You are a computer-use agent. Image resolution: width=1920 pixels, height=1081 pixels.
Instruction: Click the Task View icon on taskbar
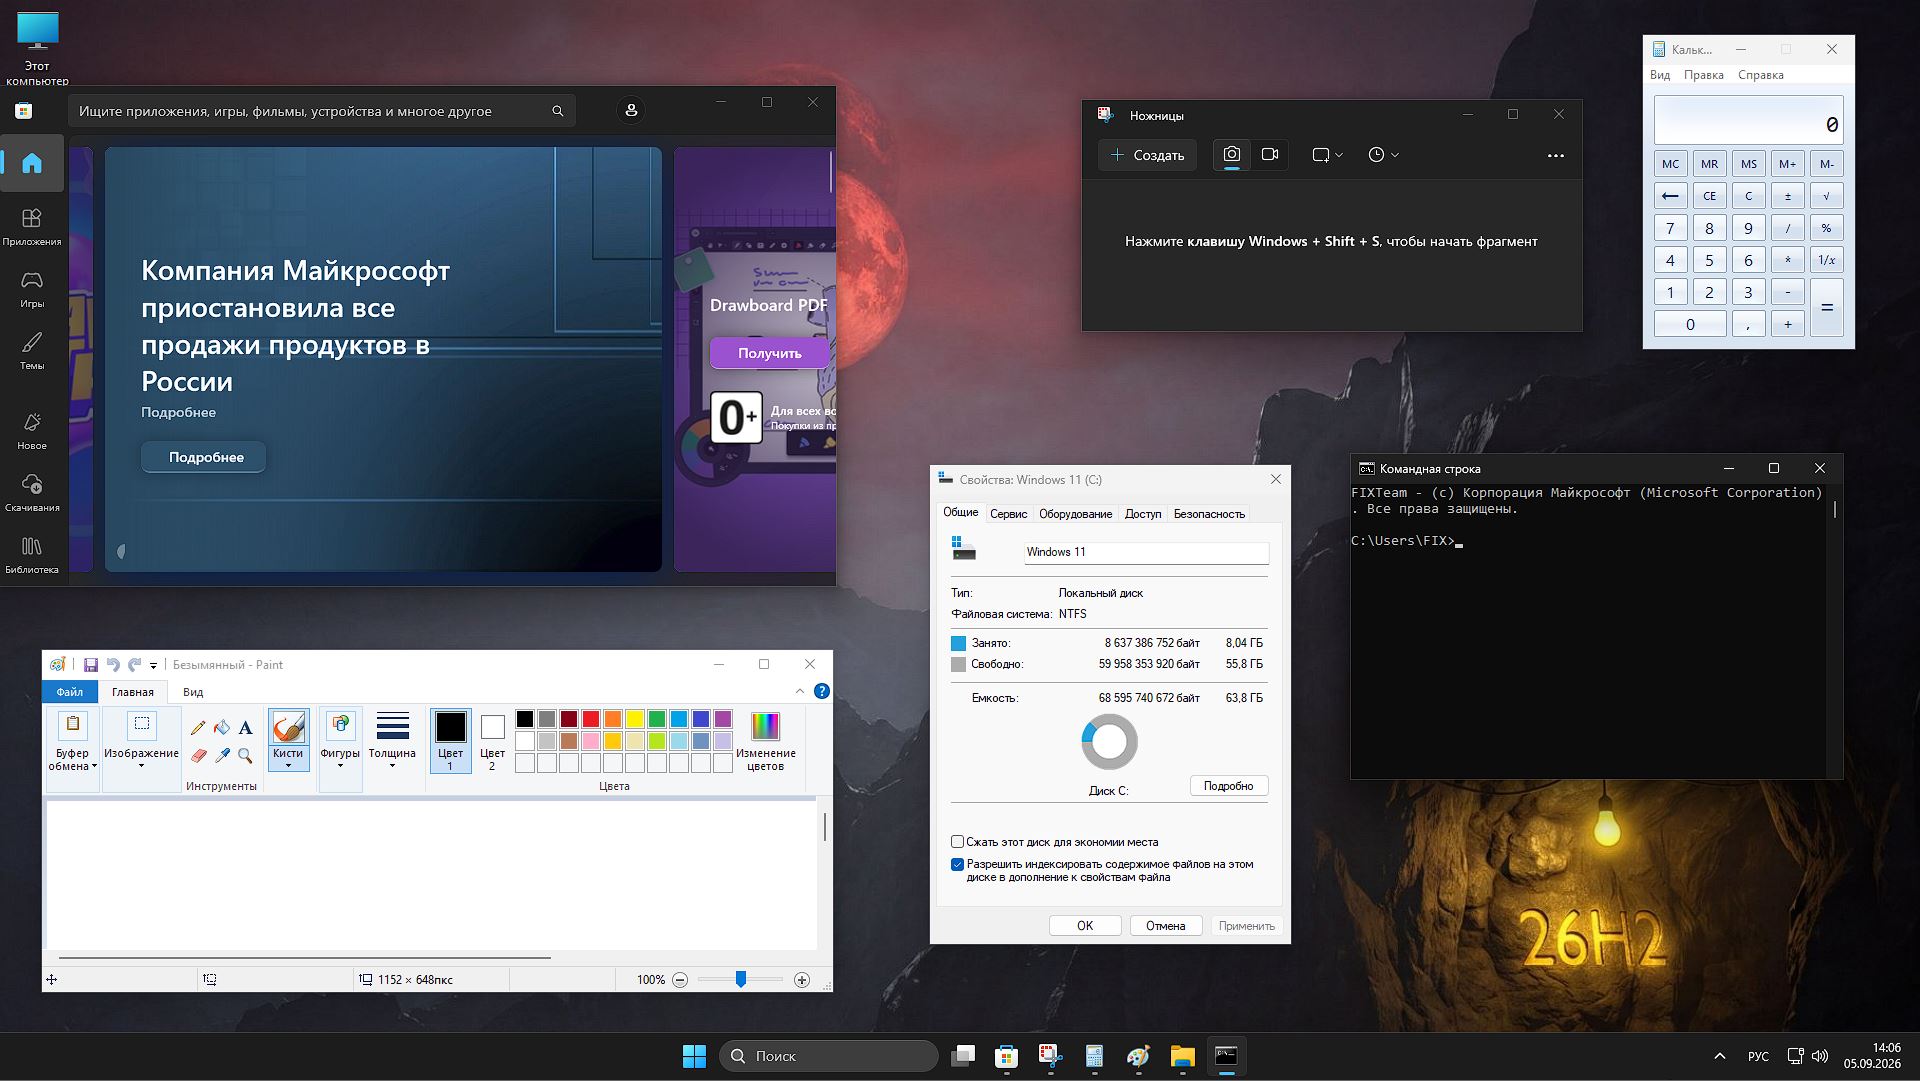click(x=963, y=1056)
